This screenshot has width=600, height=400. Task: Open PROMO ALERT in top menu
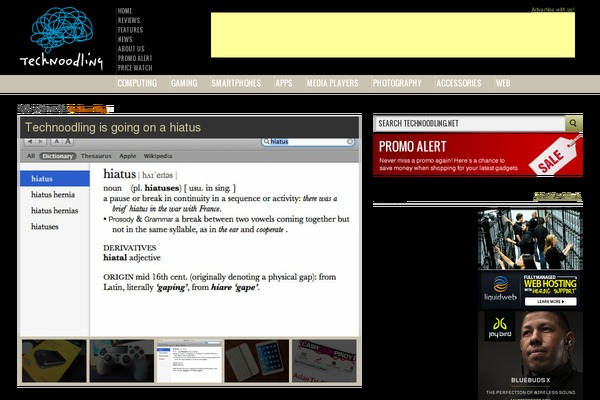[135, 59]
